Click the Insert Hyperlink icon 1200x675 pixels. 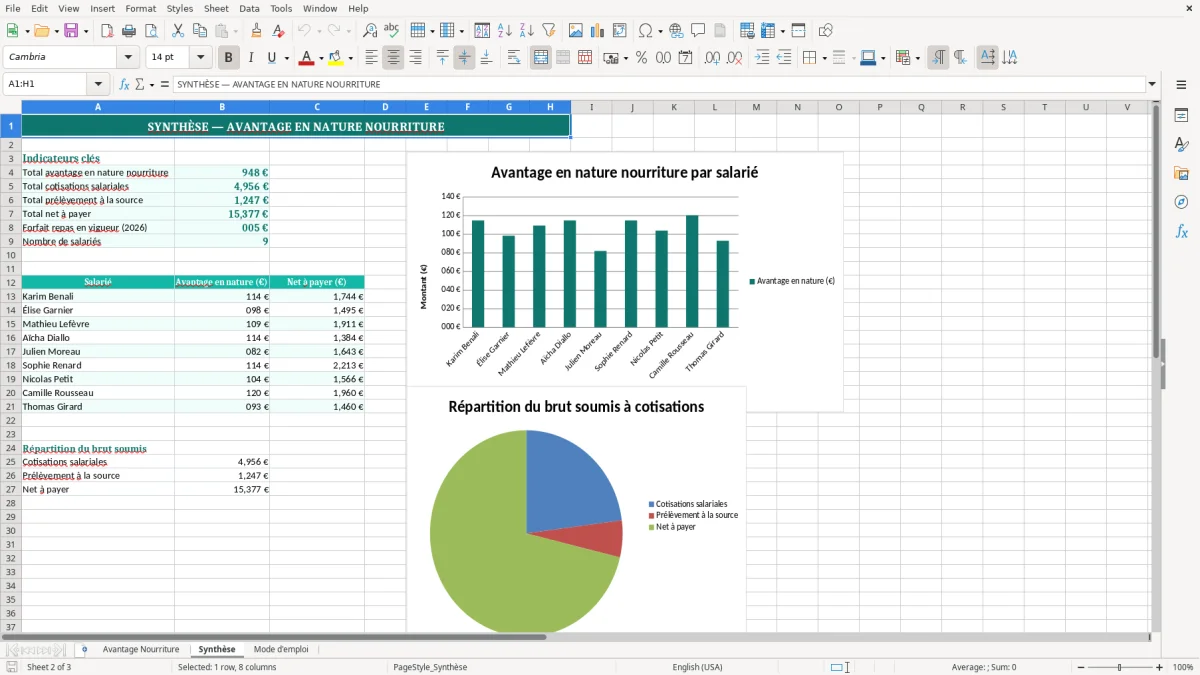677,31
